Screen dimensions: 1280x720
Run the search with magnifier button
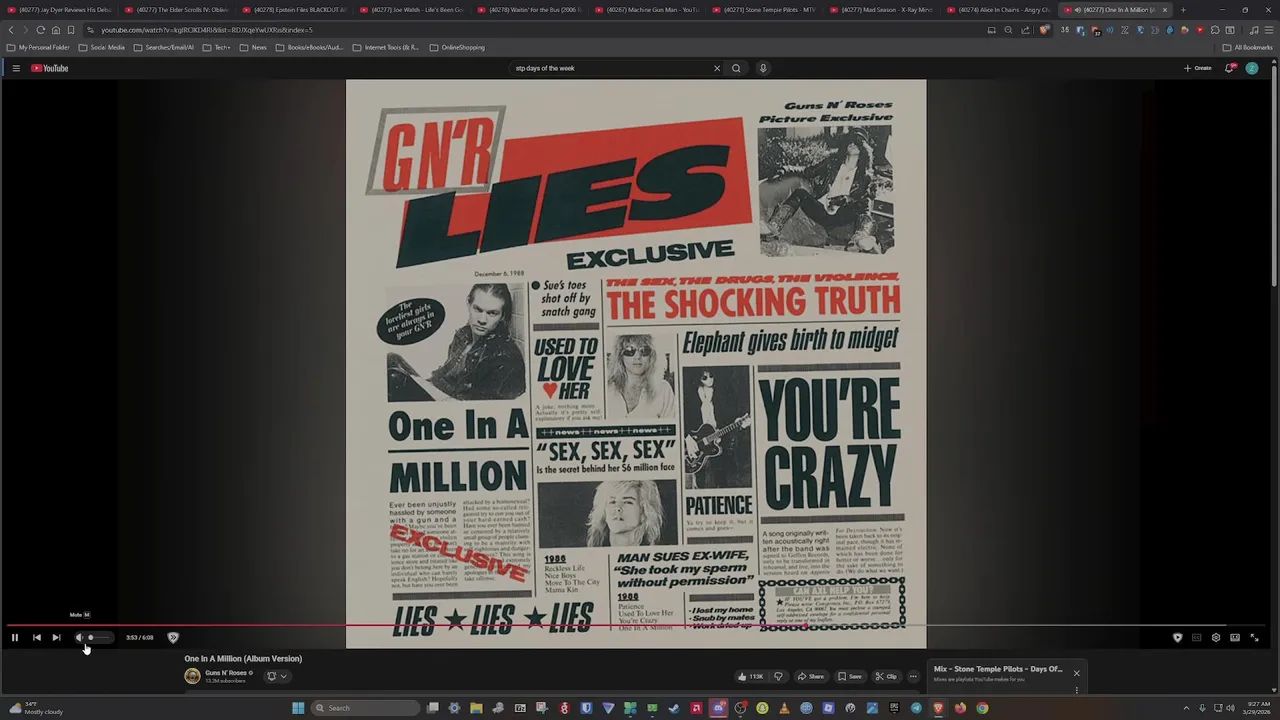[x=736, y=68]
